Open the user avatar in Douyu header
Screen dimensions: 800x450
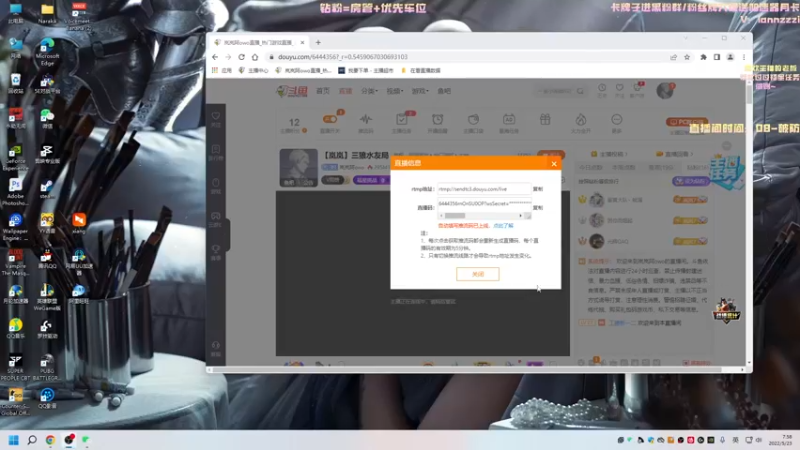[664, 91]
